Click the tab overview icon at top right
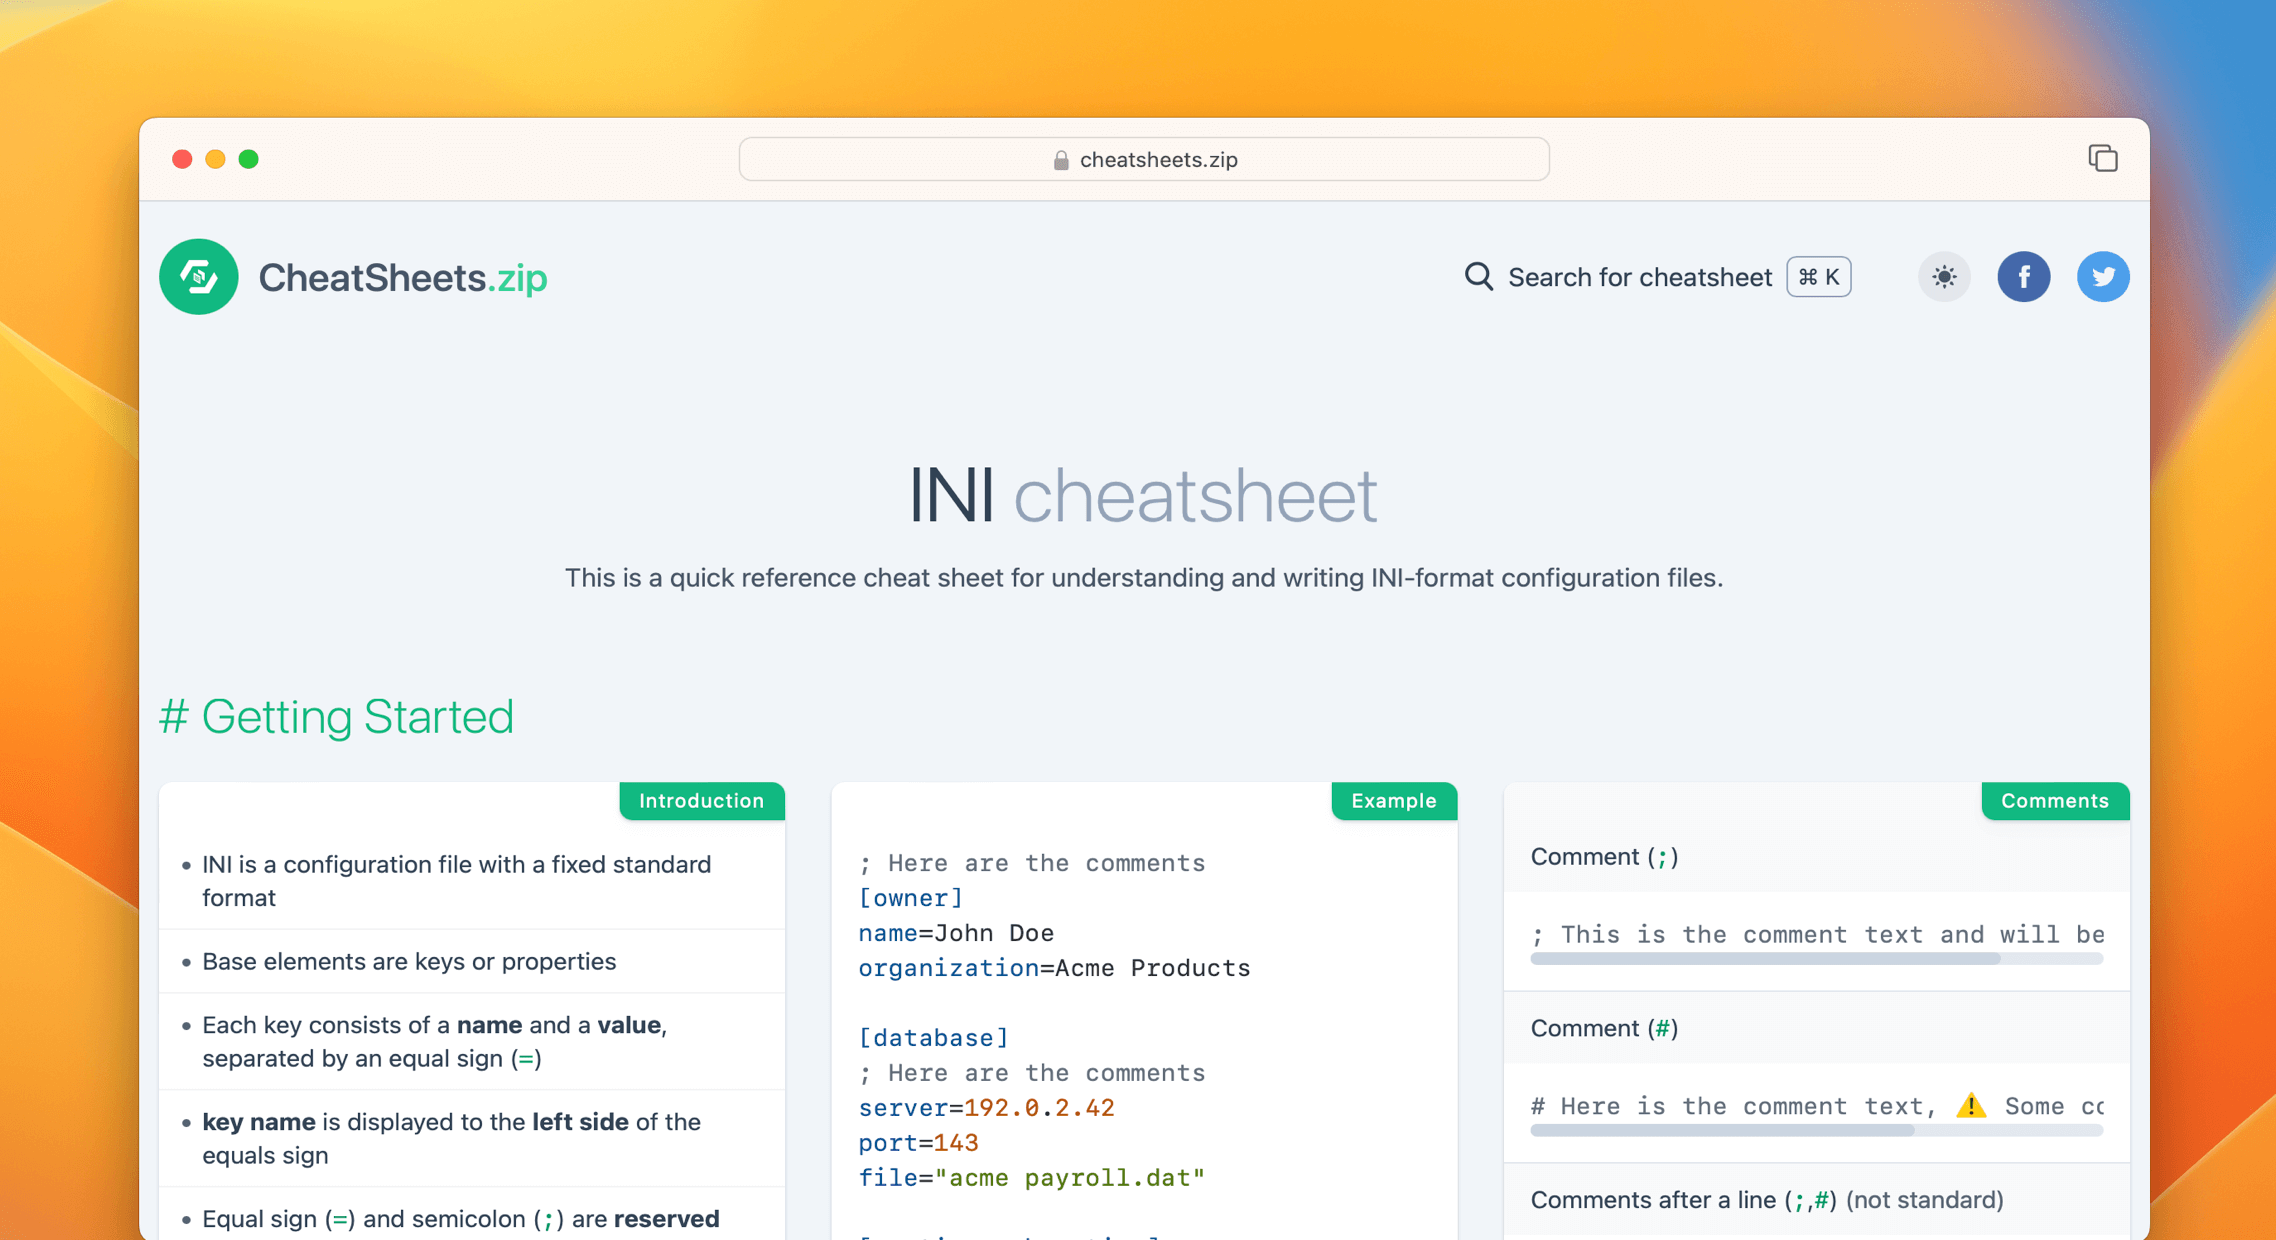 tap(2102, 158)
